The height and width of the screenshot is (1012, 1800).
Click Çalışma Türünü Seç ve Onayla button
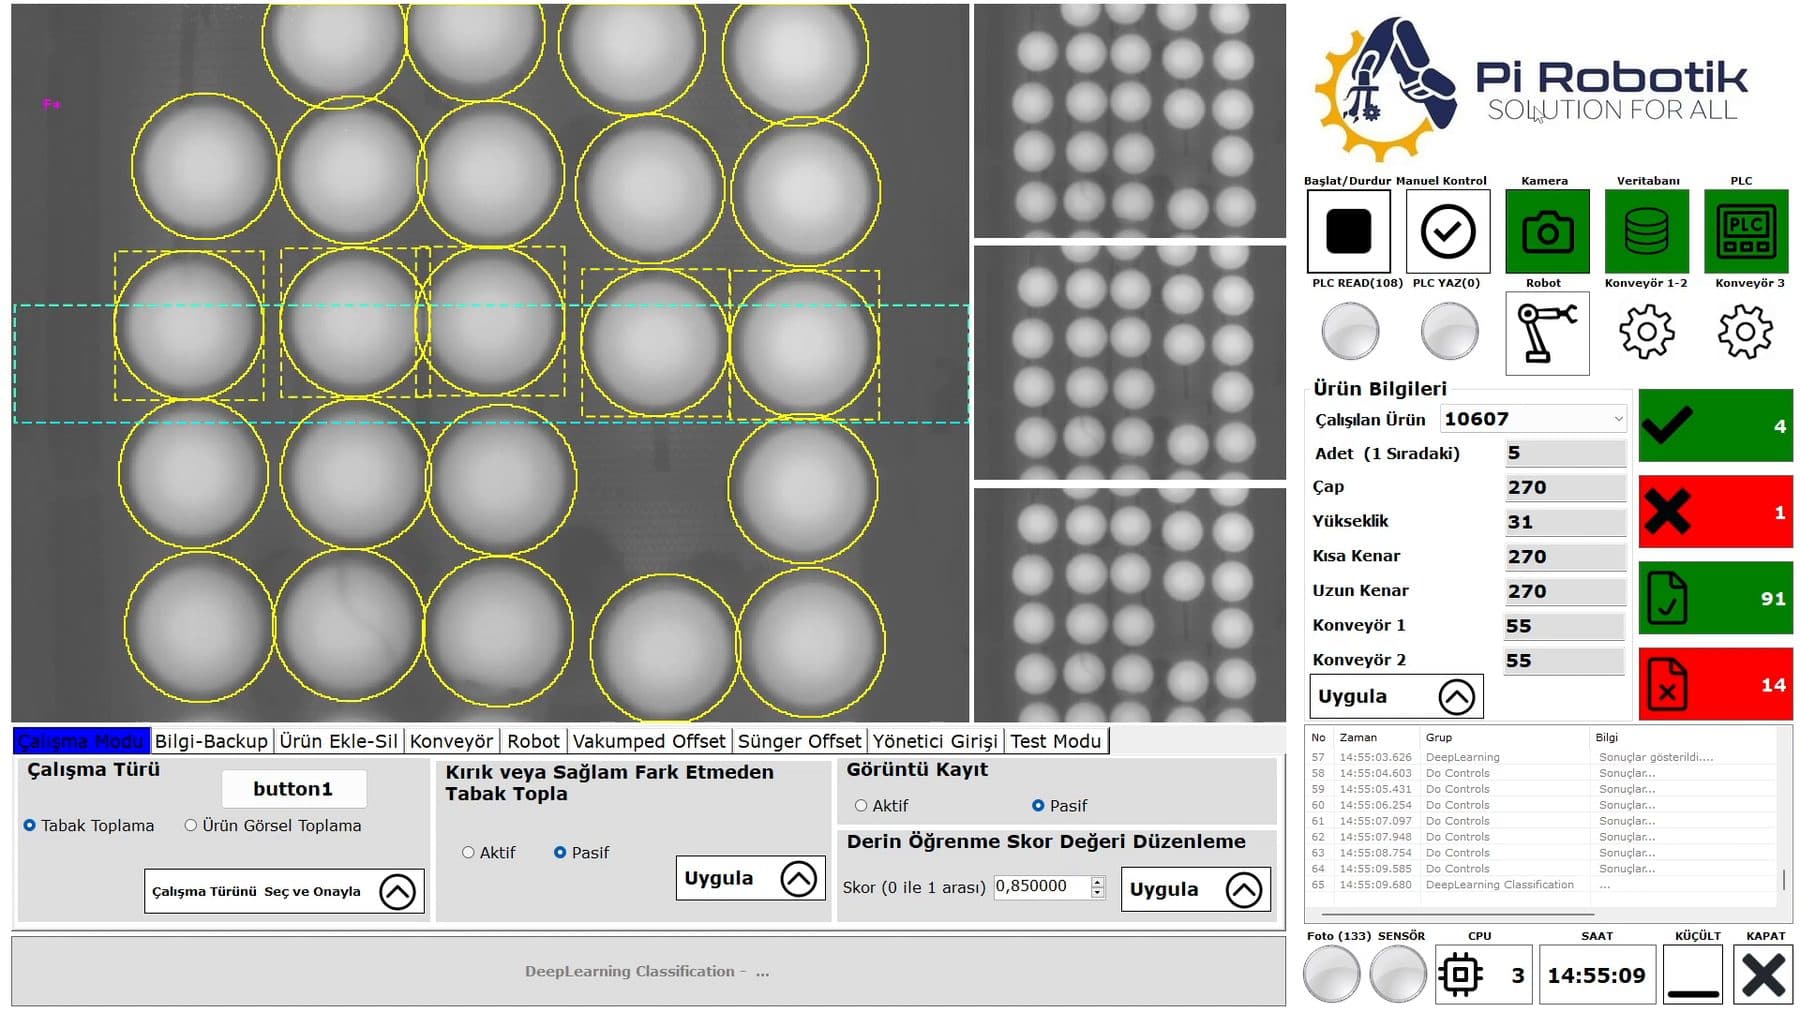tap(284, 891)
